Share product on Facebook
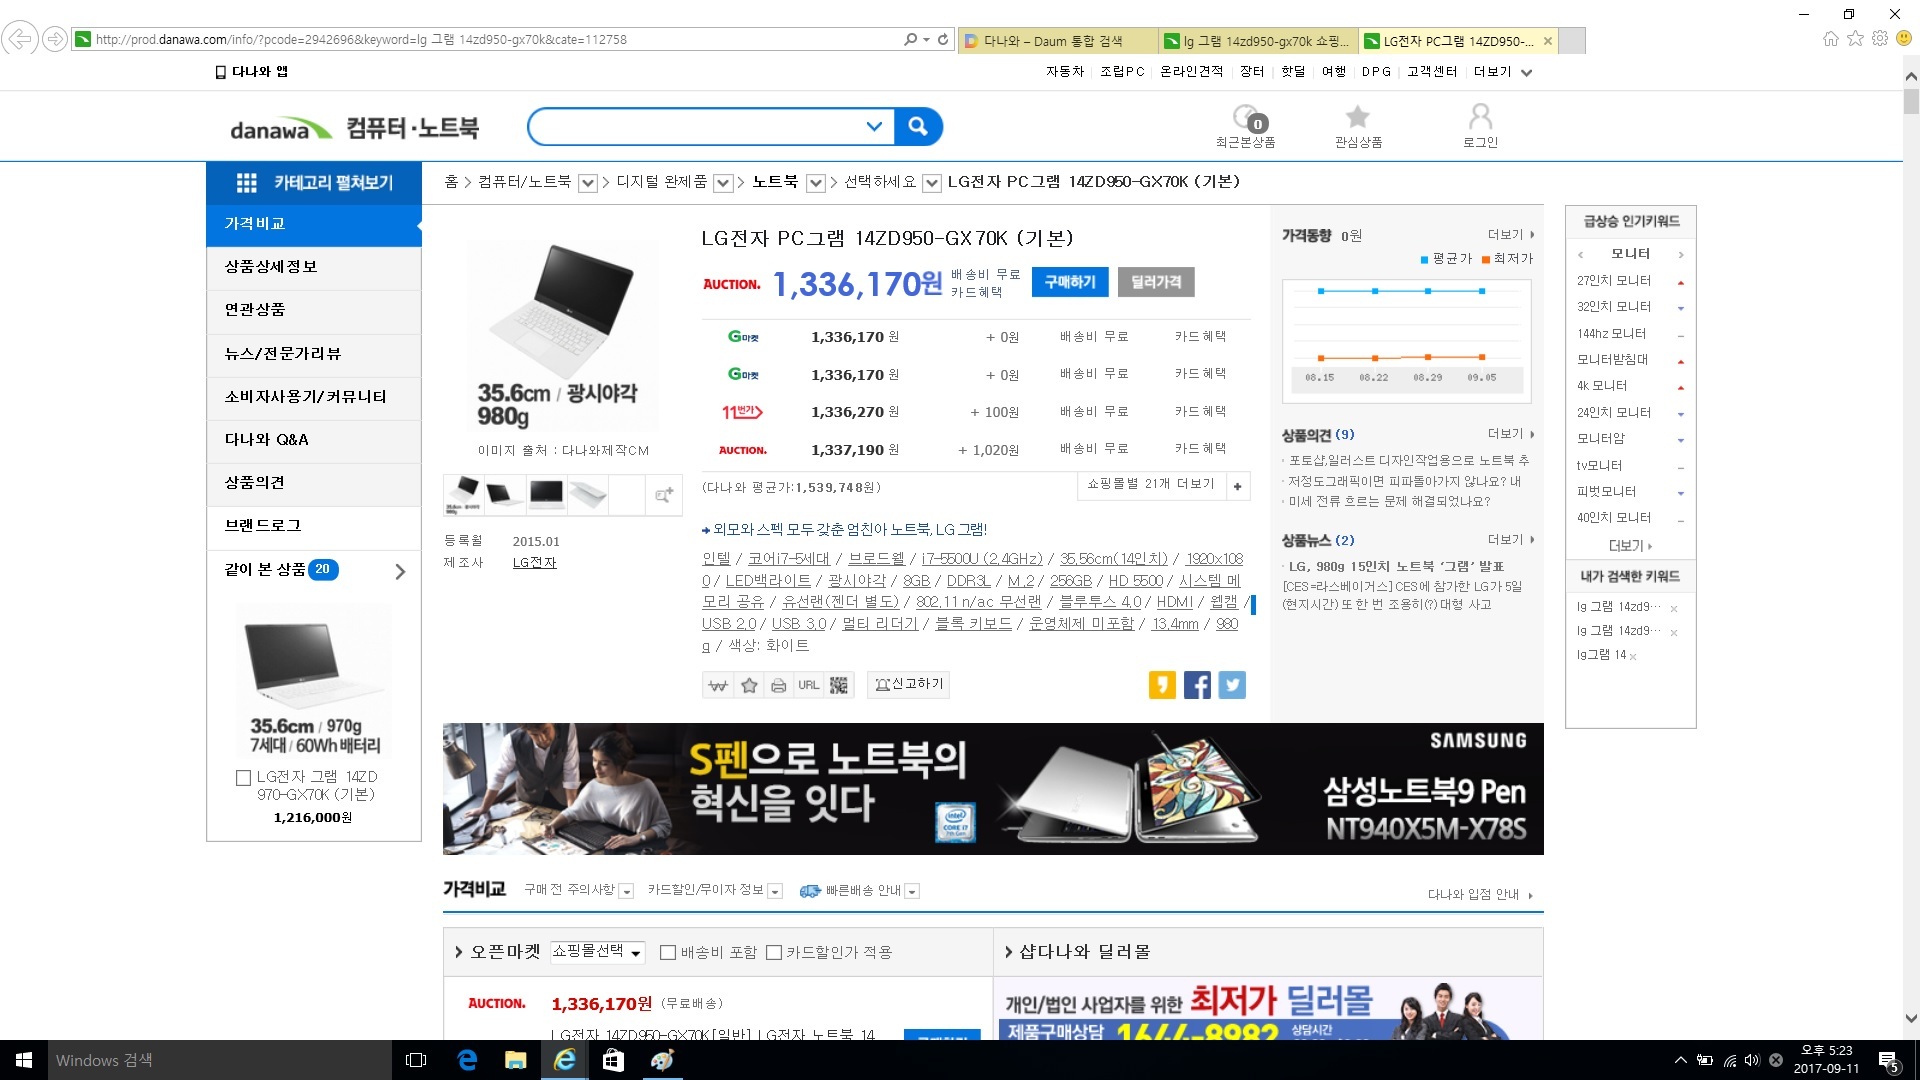This screenshot has width=1920, height=1080. (x=1197, y=685)
